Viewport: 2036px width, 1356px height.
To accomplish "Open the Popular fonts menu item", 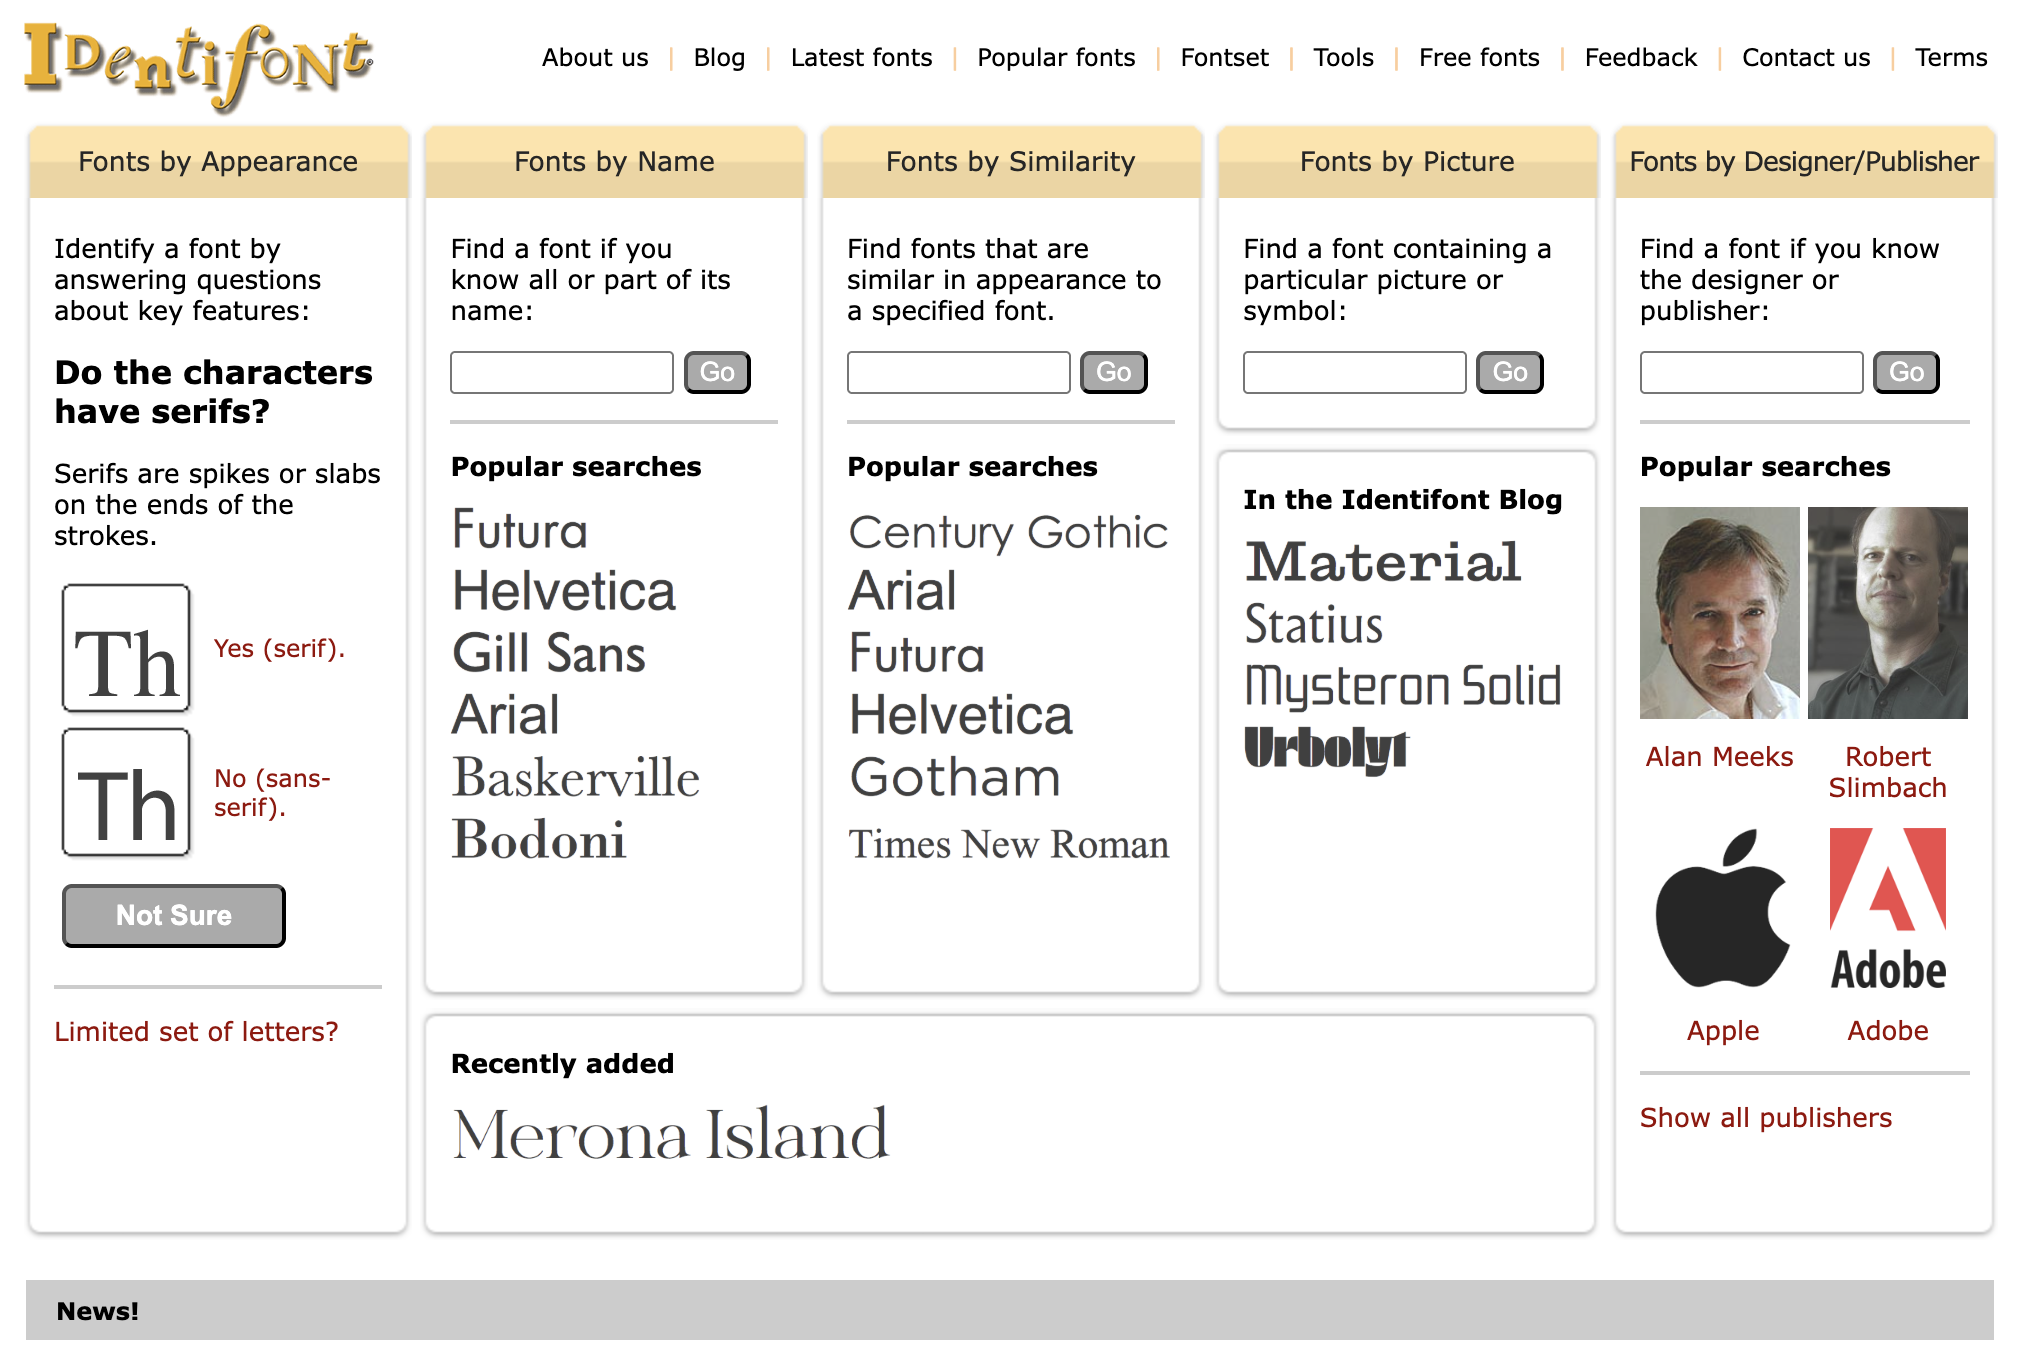I will 1056,58.
